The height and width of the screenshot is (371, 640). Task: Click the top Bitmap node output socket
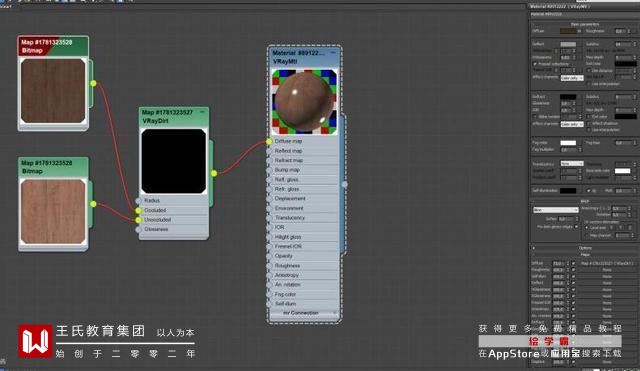(93, 83)
